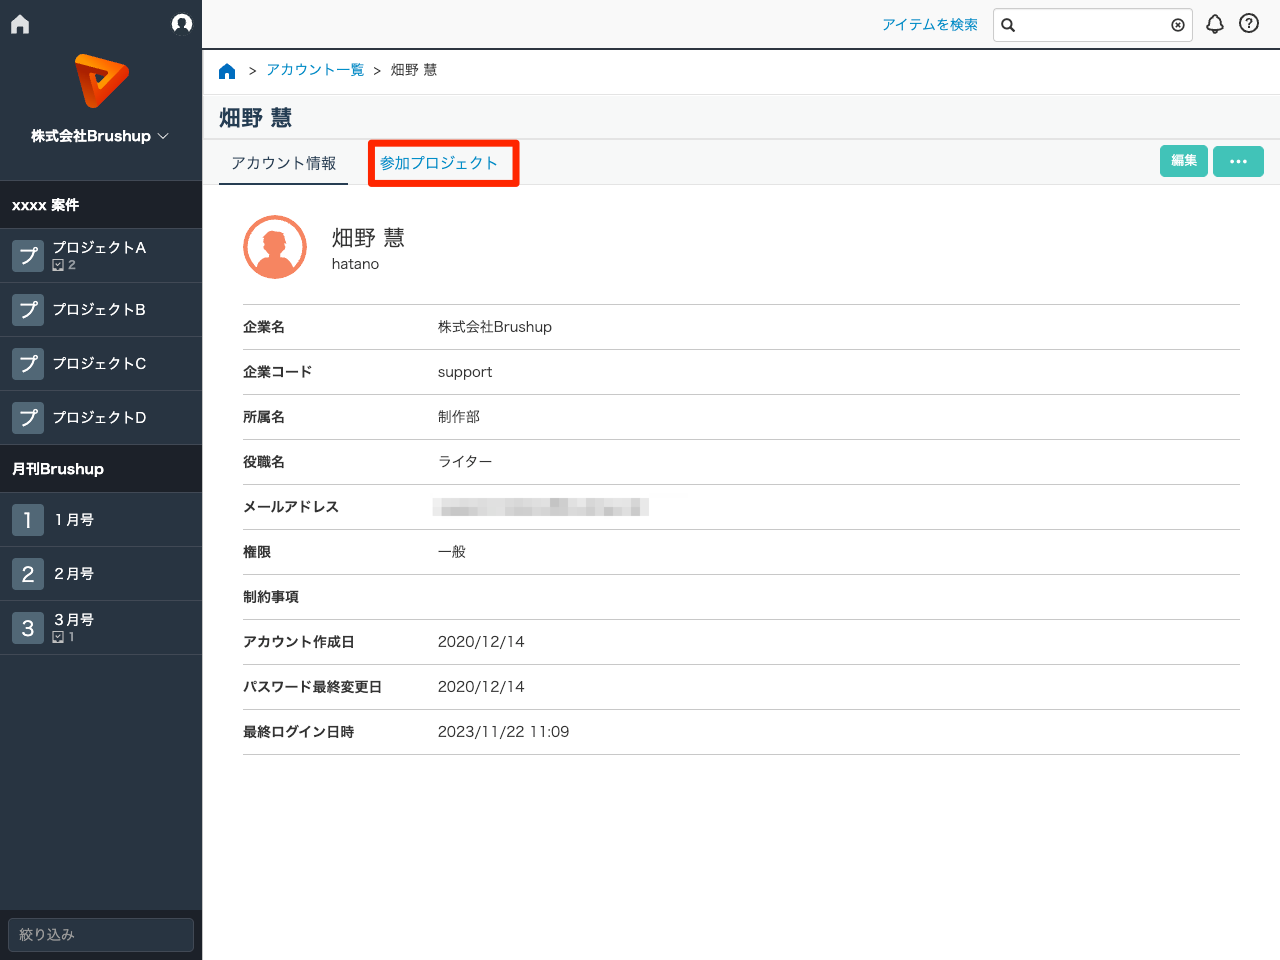Click the プロジェクトD project icon
The width and height of the screenshot is (1280, 960).
pos(28,417)
